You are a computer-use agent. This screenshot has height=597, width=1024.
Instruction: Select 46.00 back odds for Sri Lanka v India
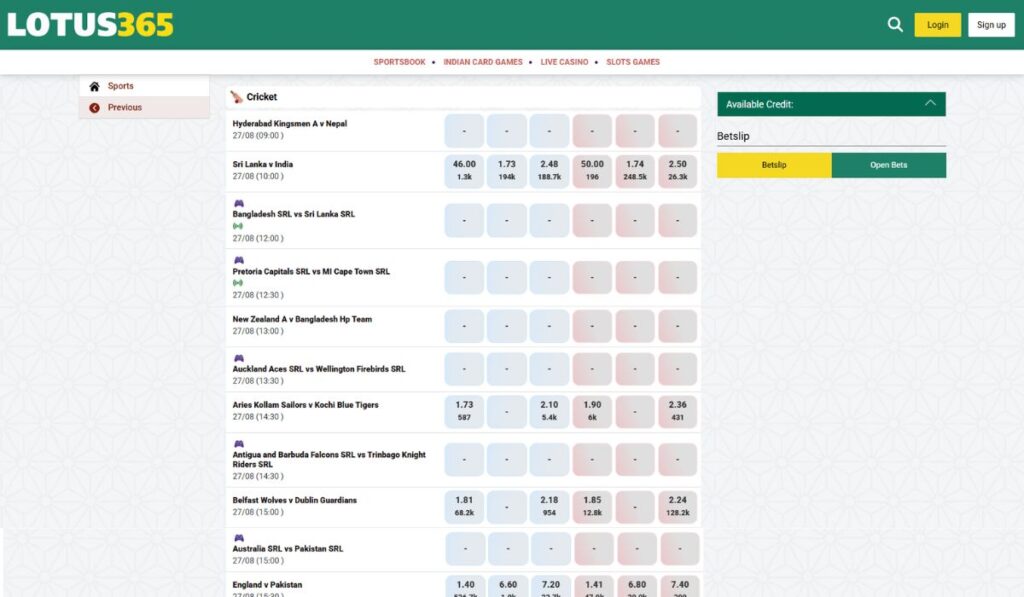click(x=464, y=170)
